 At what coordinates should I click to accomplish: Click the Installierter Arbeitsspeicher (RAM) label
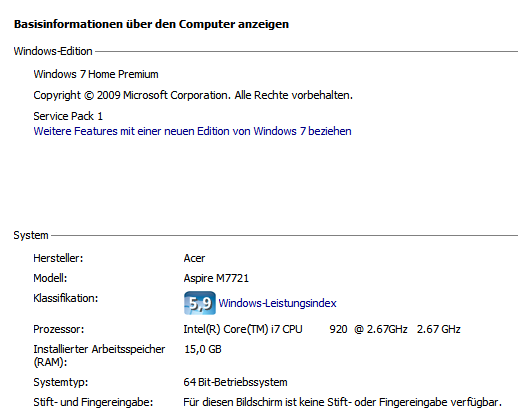tap(99, 355)
